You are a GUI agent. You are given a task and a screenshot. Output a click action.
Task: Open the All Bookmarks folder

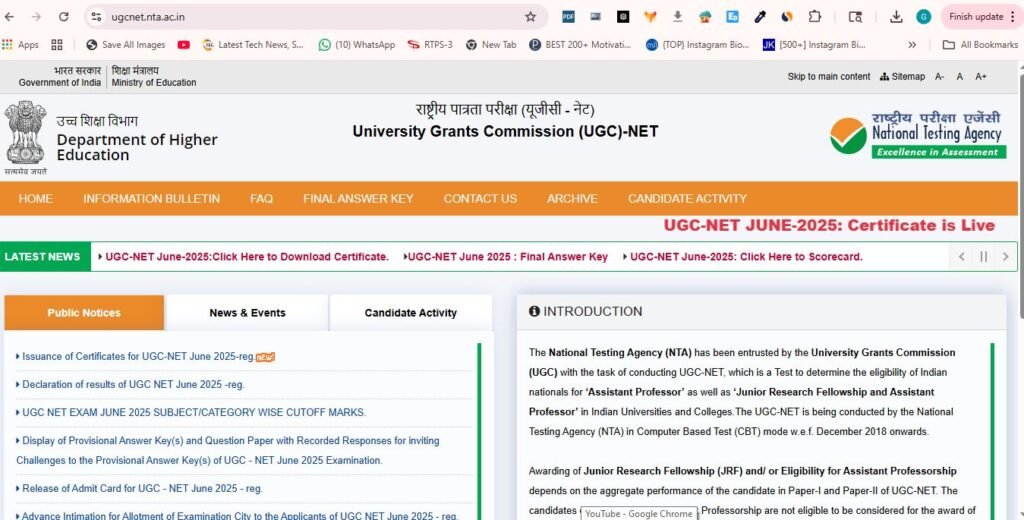click(980, 44)
